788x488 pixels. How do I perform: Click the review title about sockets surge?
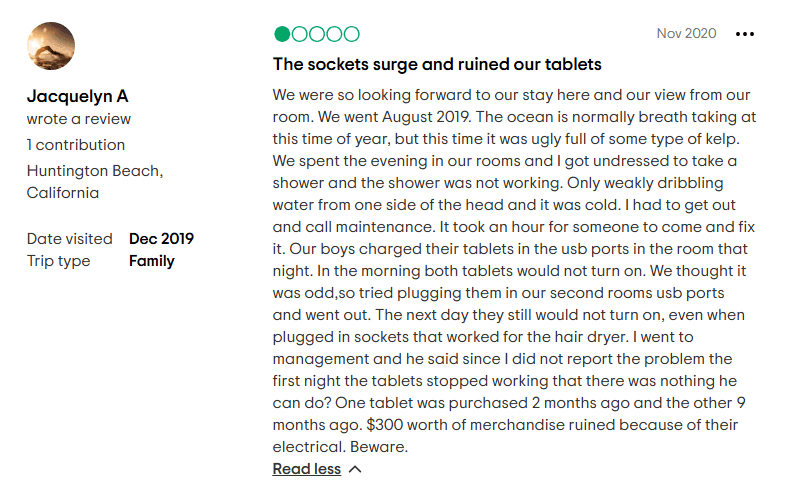pyautogui.click(x=437, y=64)
